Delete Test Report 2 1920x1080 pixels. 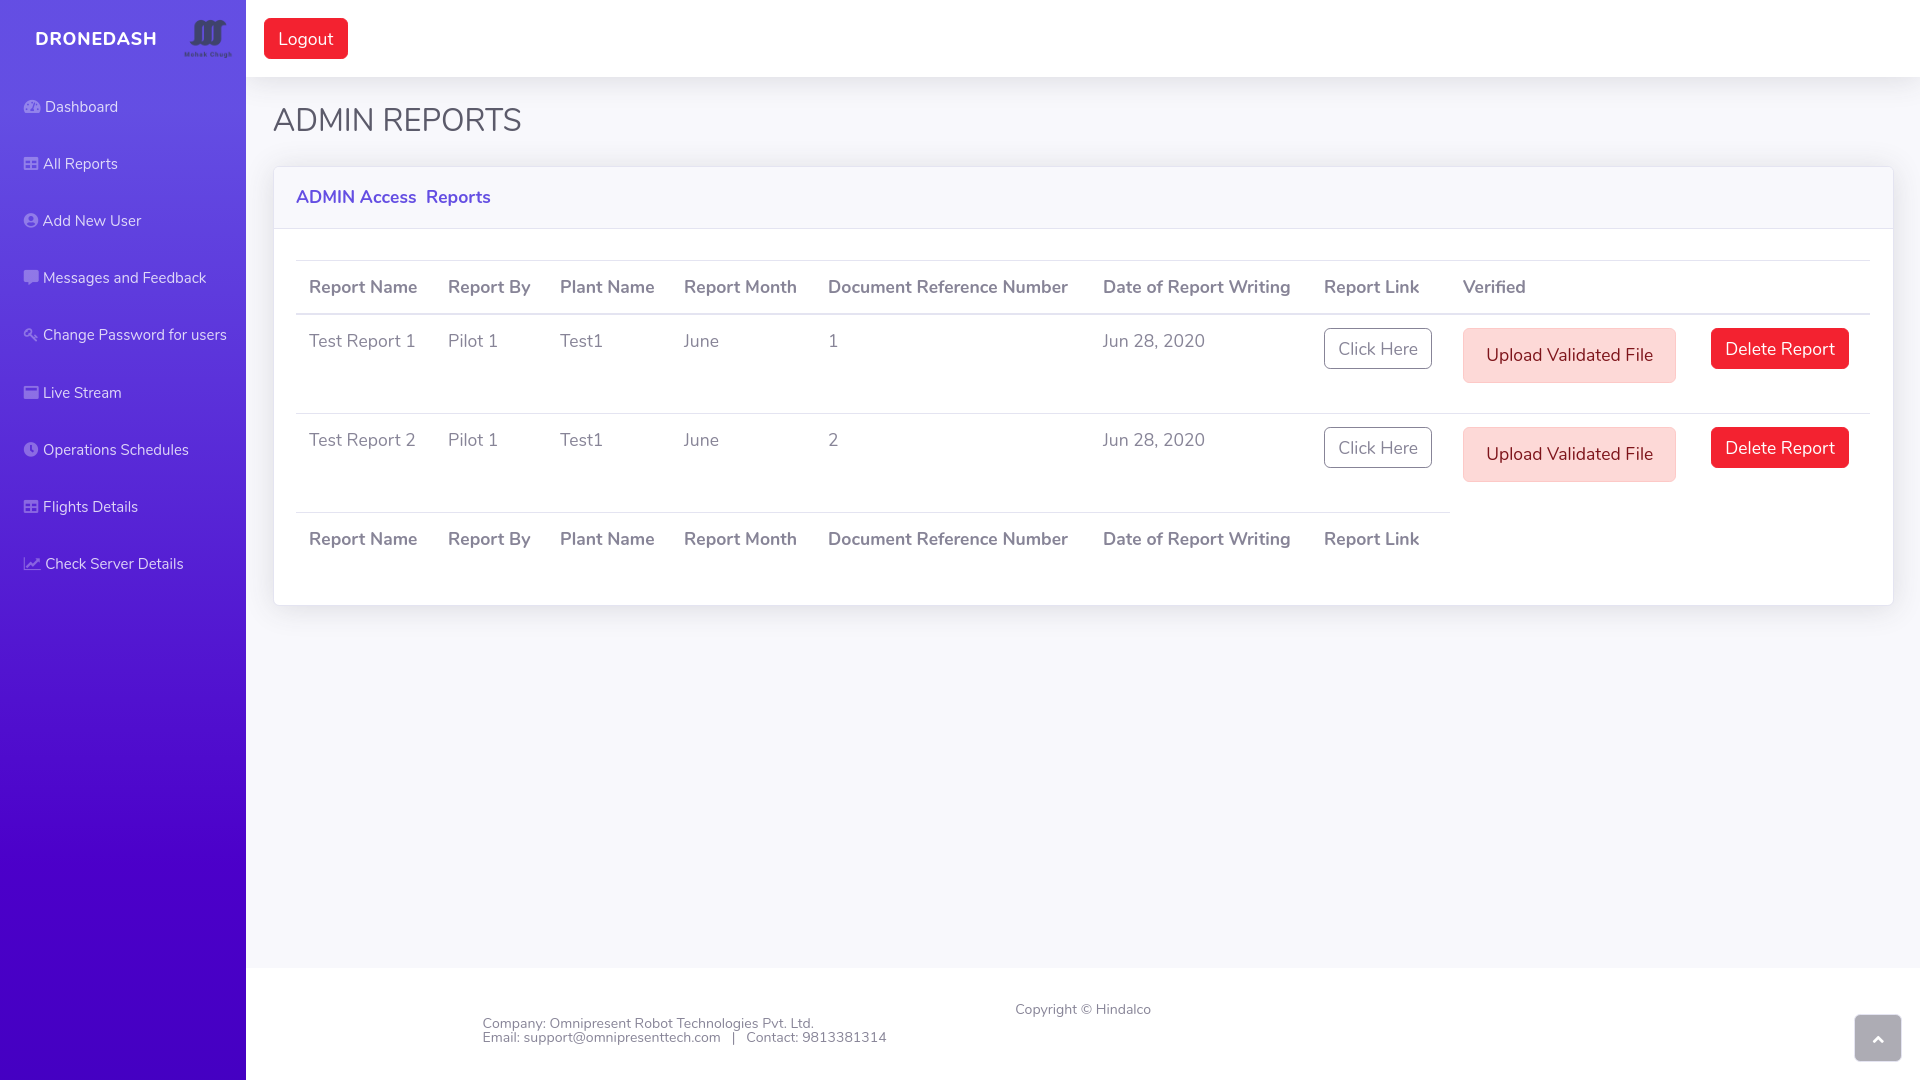coord(1779,448)
